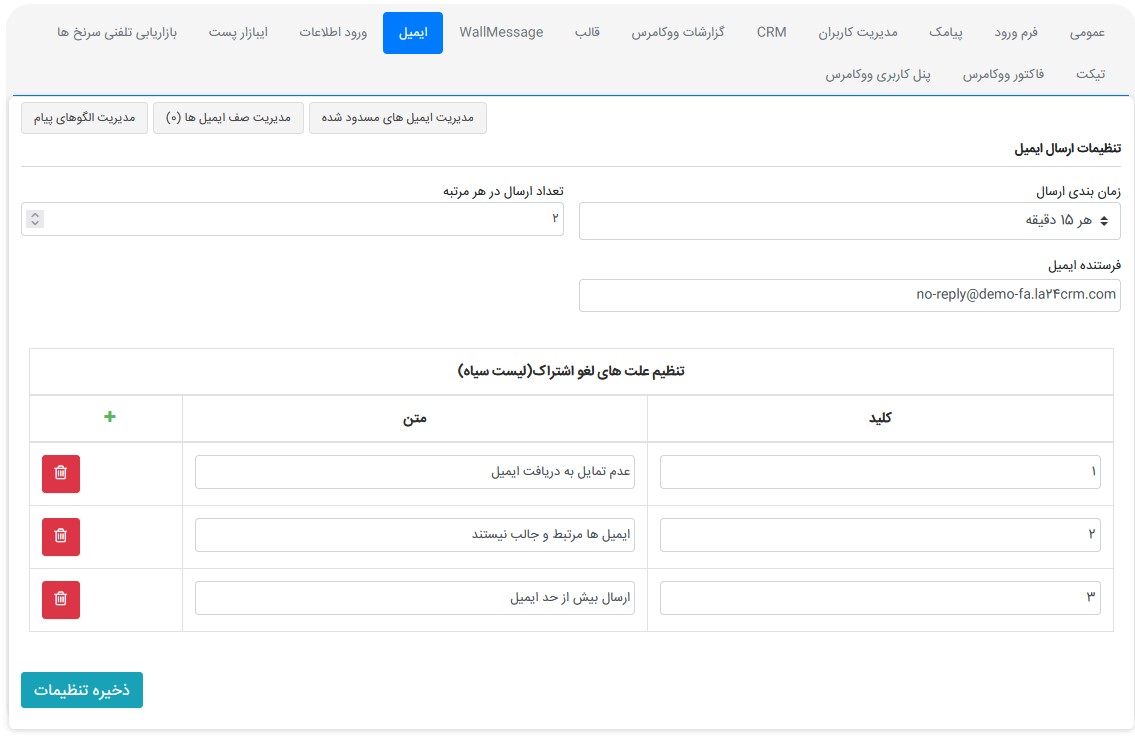Switch to the فاکتور ووکامرس tab
The height and width of the screenshot is (738, 1135).
tap(1003, 75)
